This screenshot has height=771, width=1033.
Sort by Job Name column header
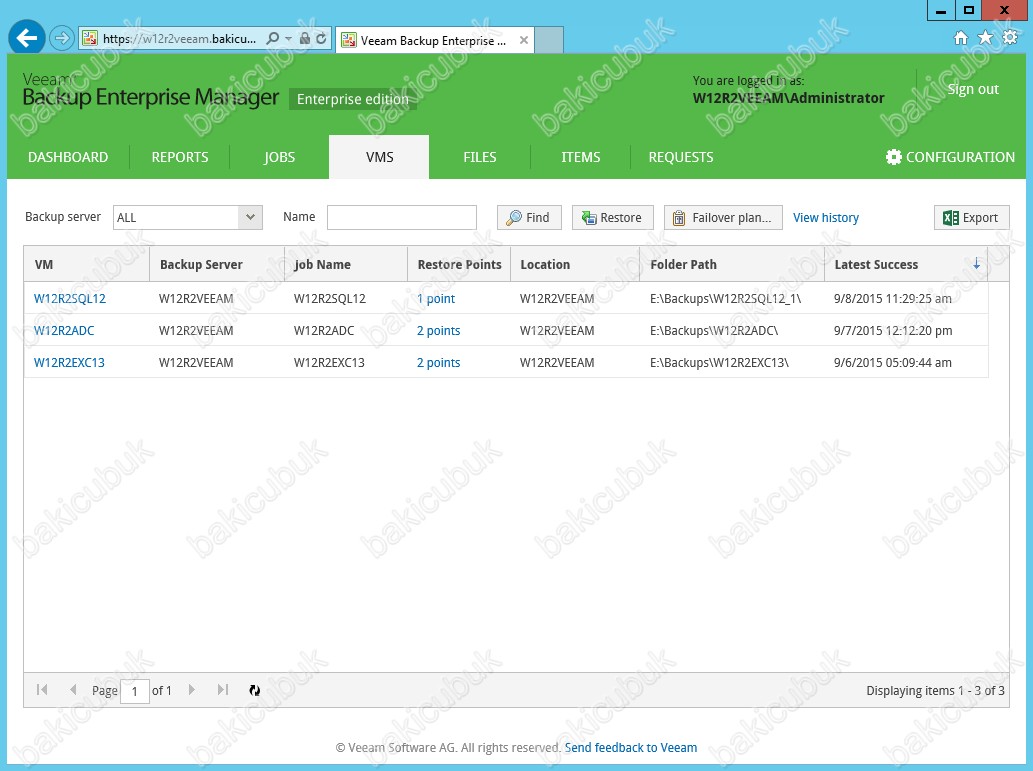346,264
